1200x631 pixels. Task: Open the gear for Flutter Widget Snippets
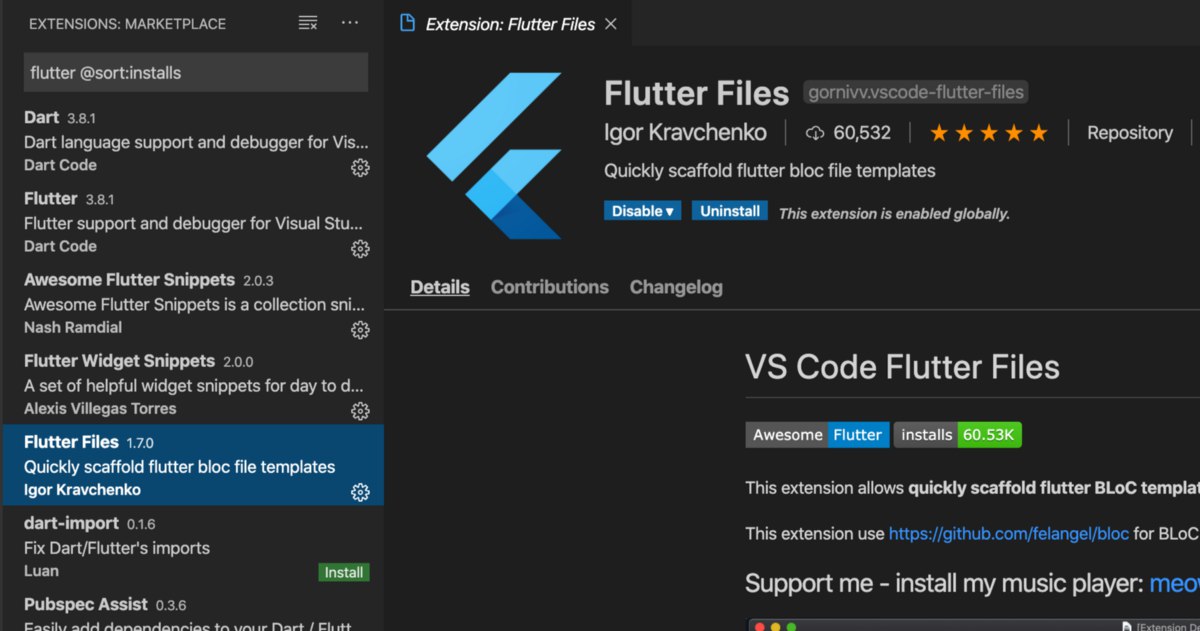pyautogui.click(x=360, y=411)
